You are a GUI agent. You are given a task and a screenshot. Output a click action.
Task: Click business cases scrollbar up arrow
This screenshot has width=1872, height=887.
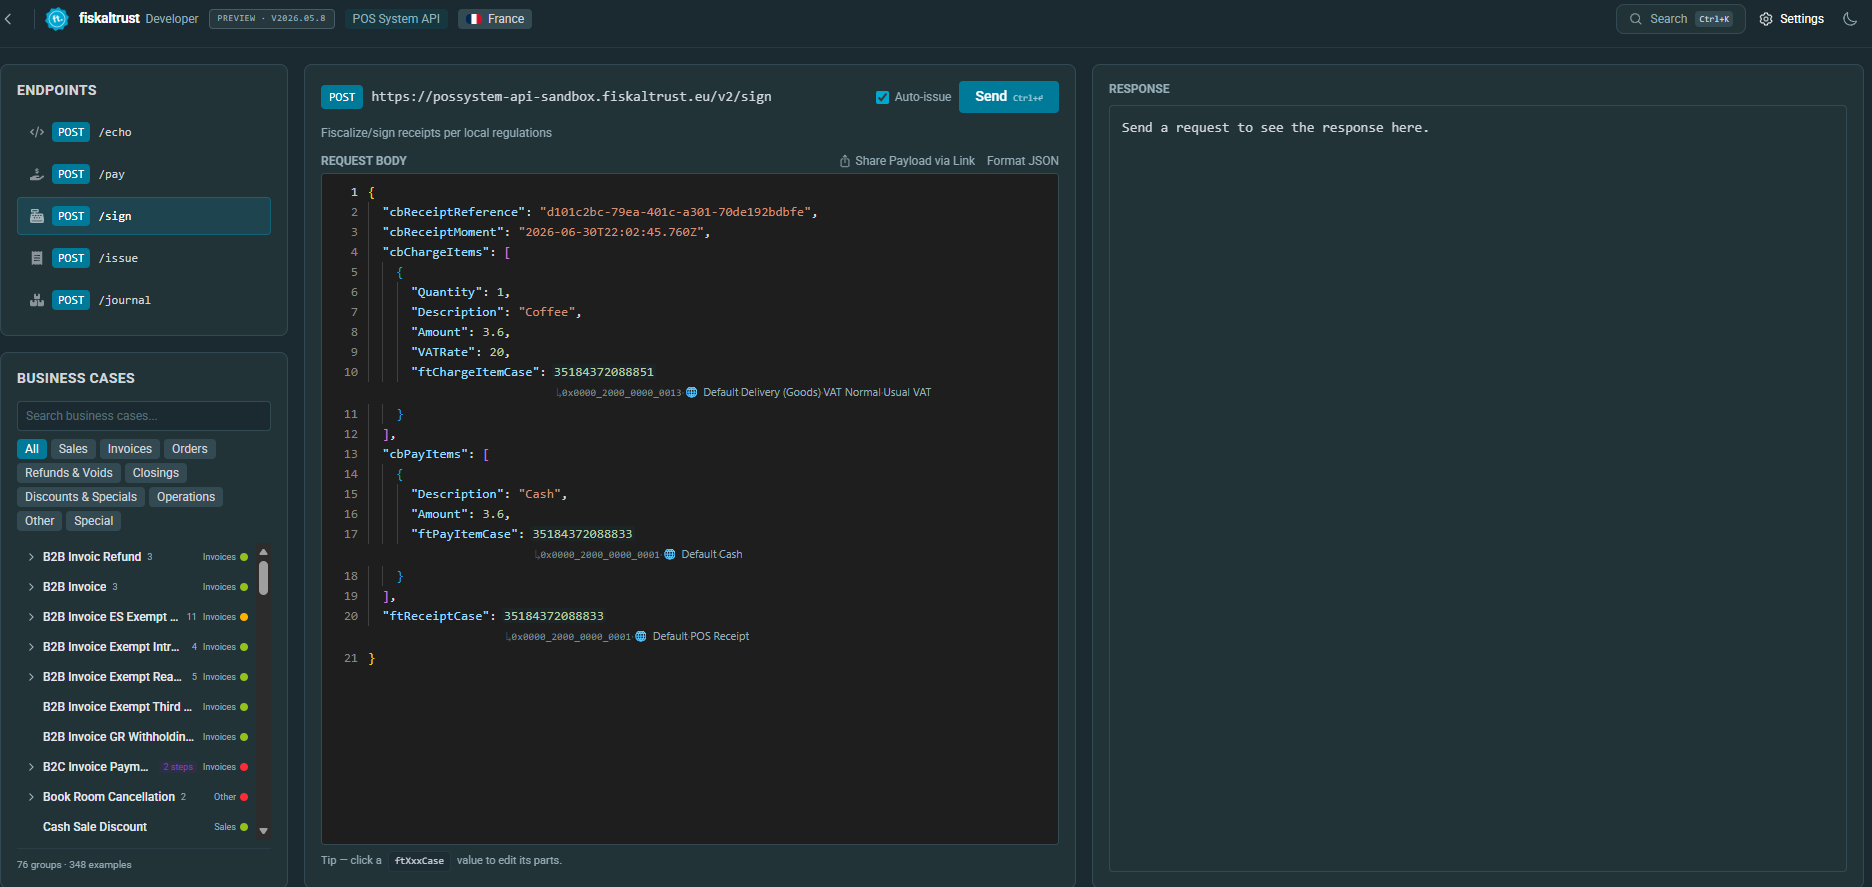(x=264, y=552)
